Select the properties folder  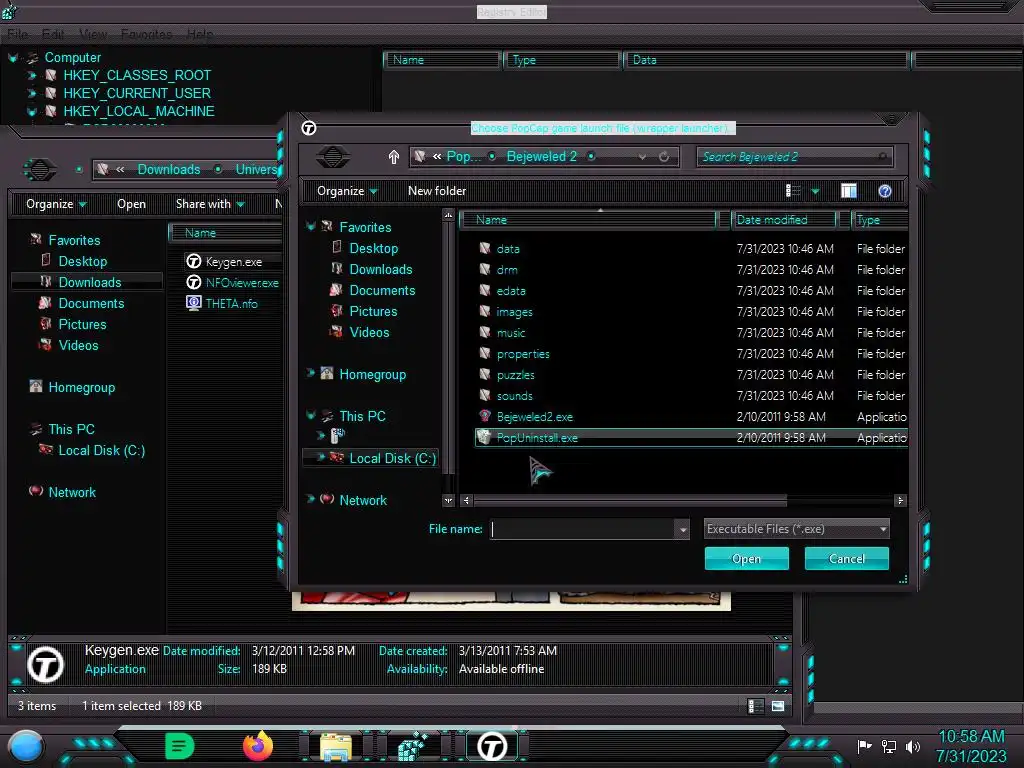(522, 354)
